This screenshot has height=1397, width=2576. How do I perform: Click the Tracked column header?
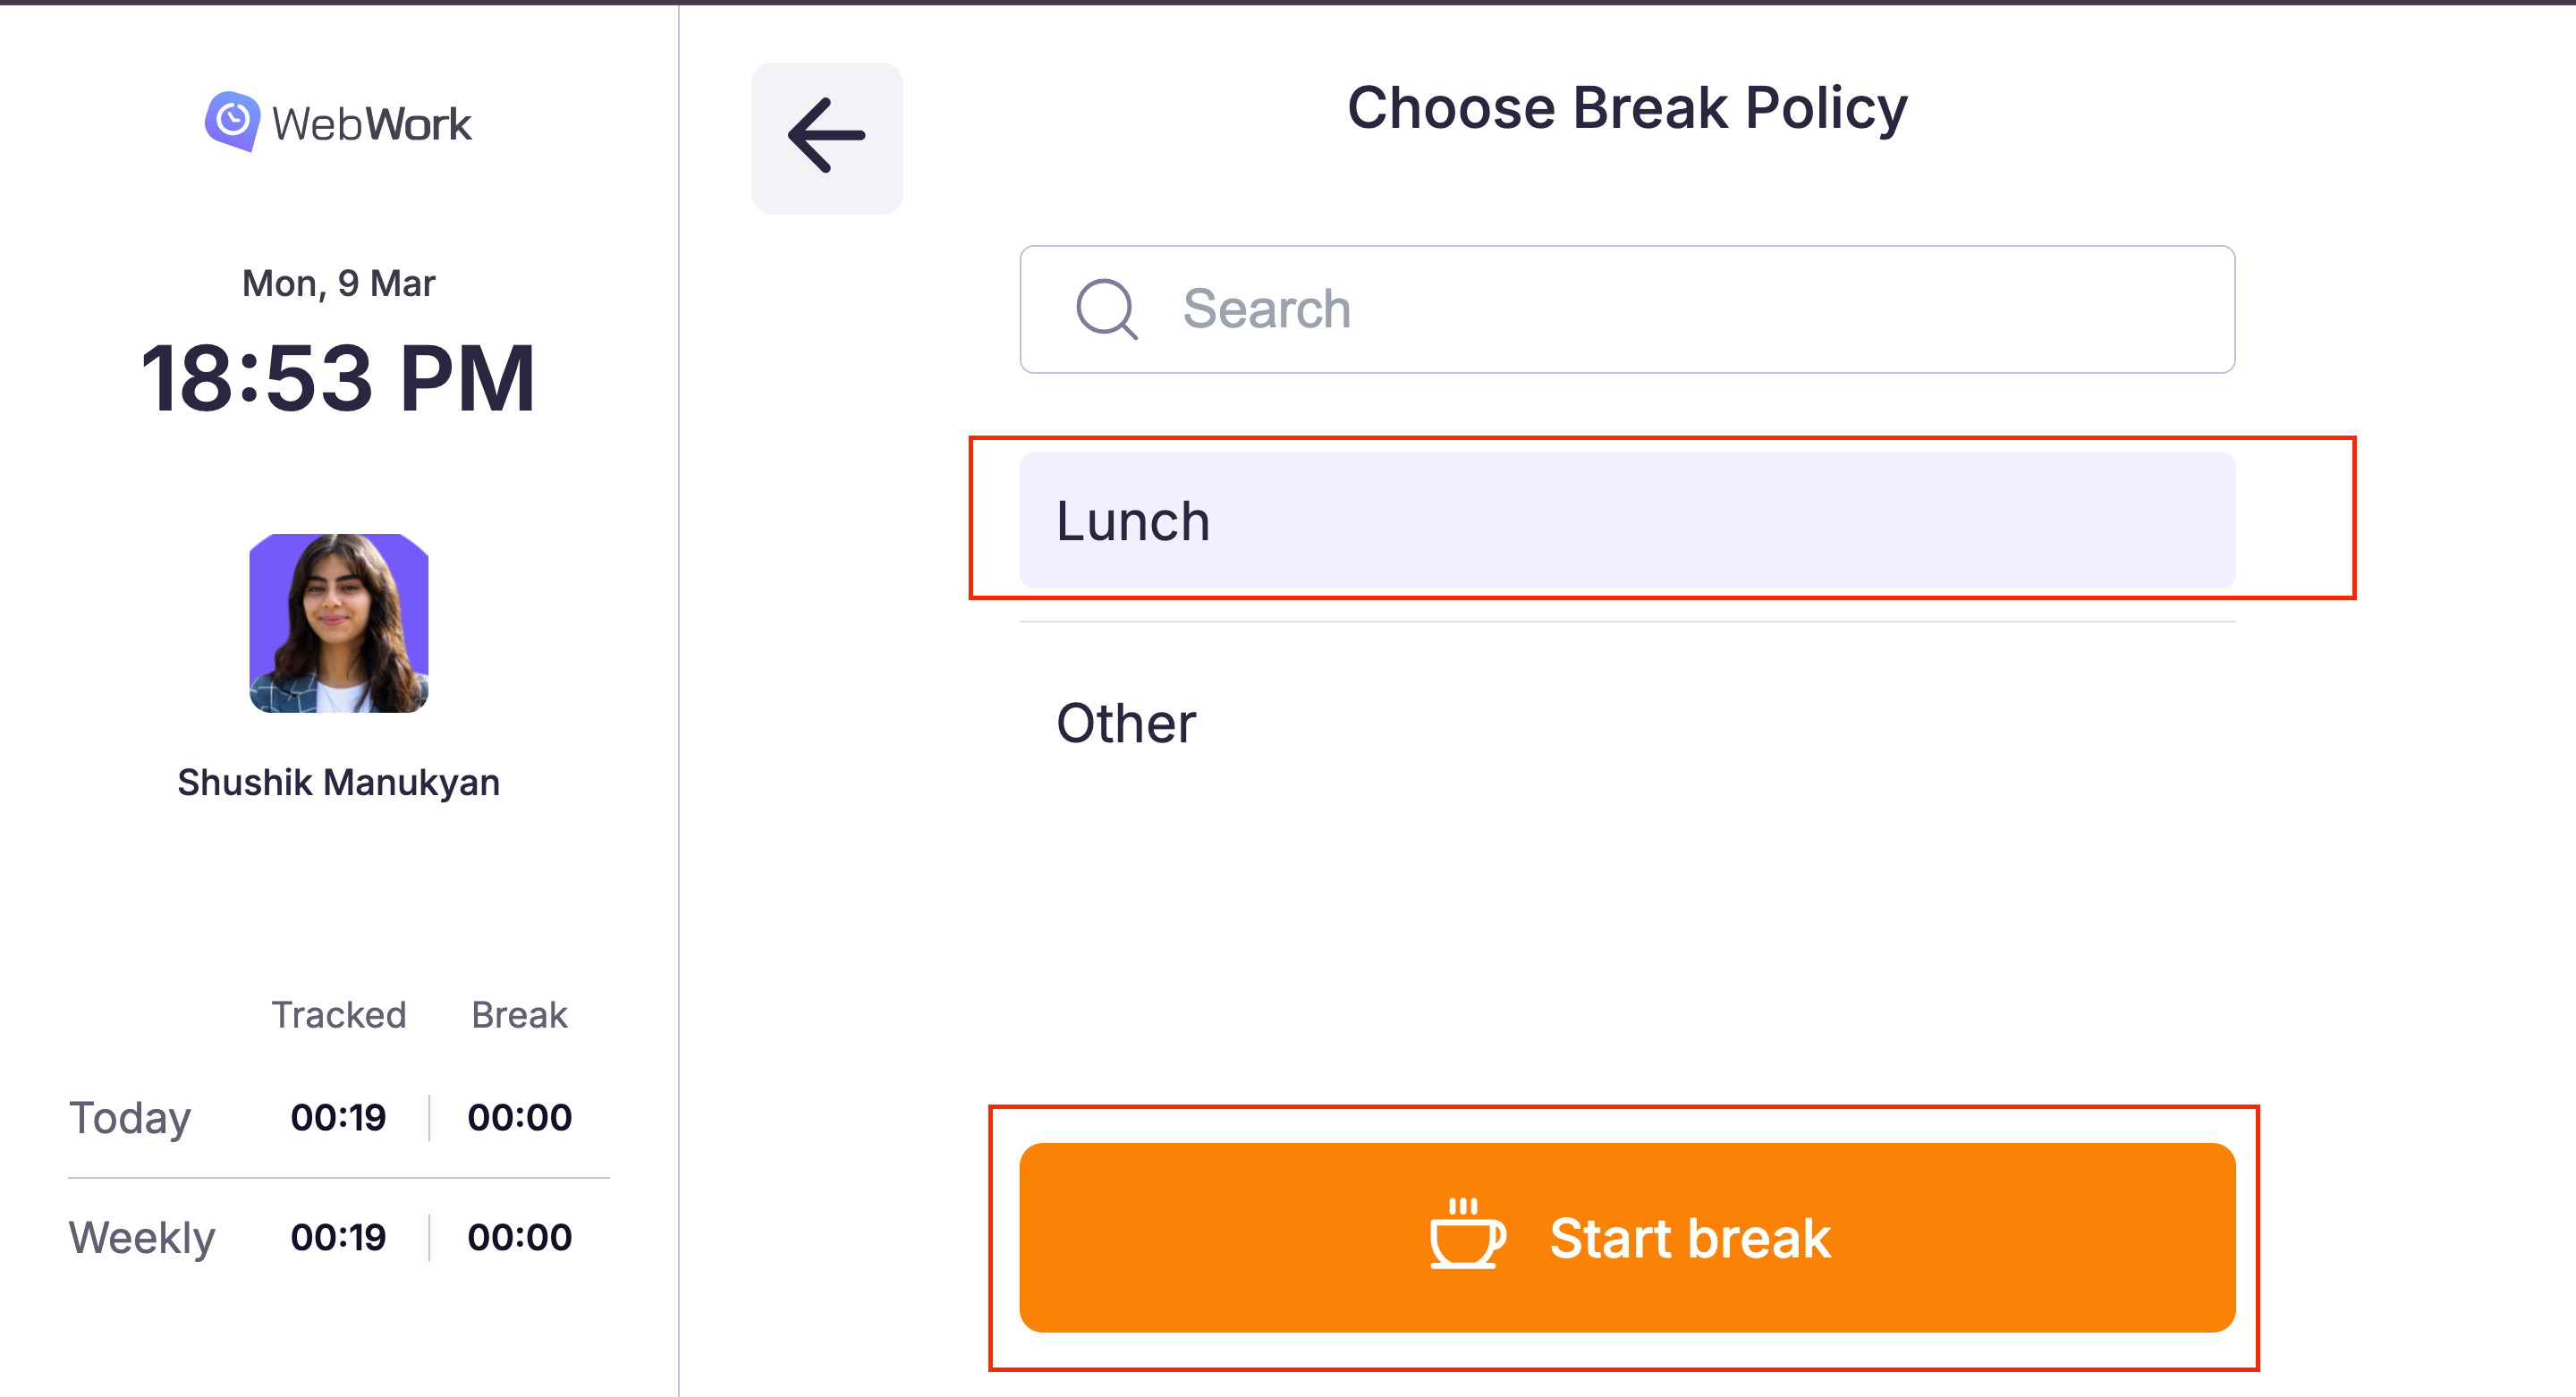point(338,1014)
